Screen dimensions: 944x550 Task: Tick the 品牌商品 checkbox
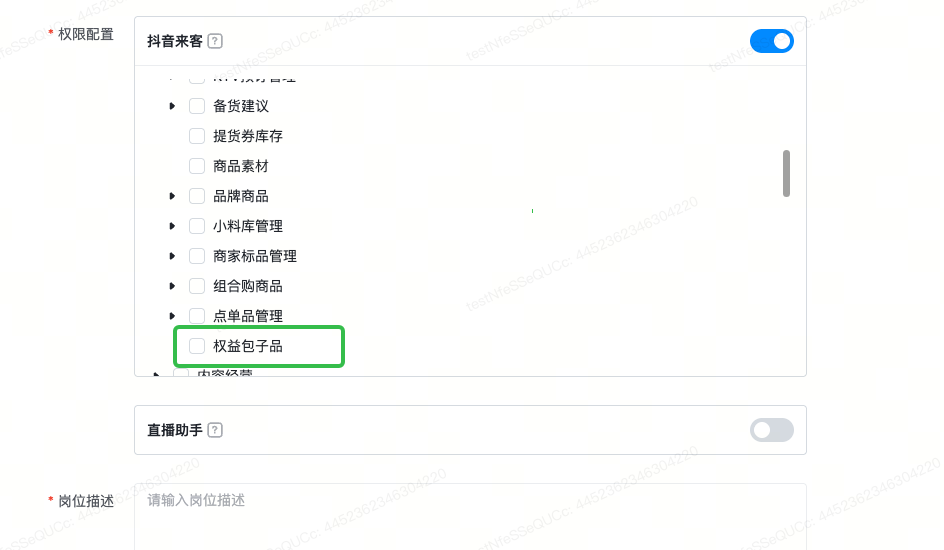[x=197, y=196]
